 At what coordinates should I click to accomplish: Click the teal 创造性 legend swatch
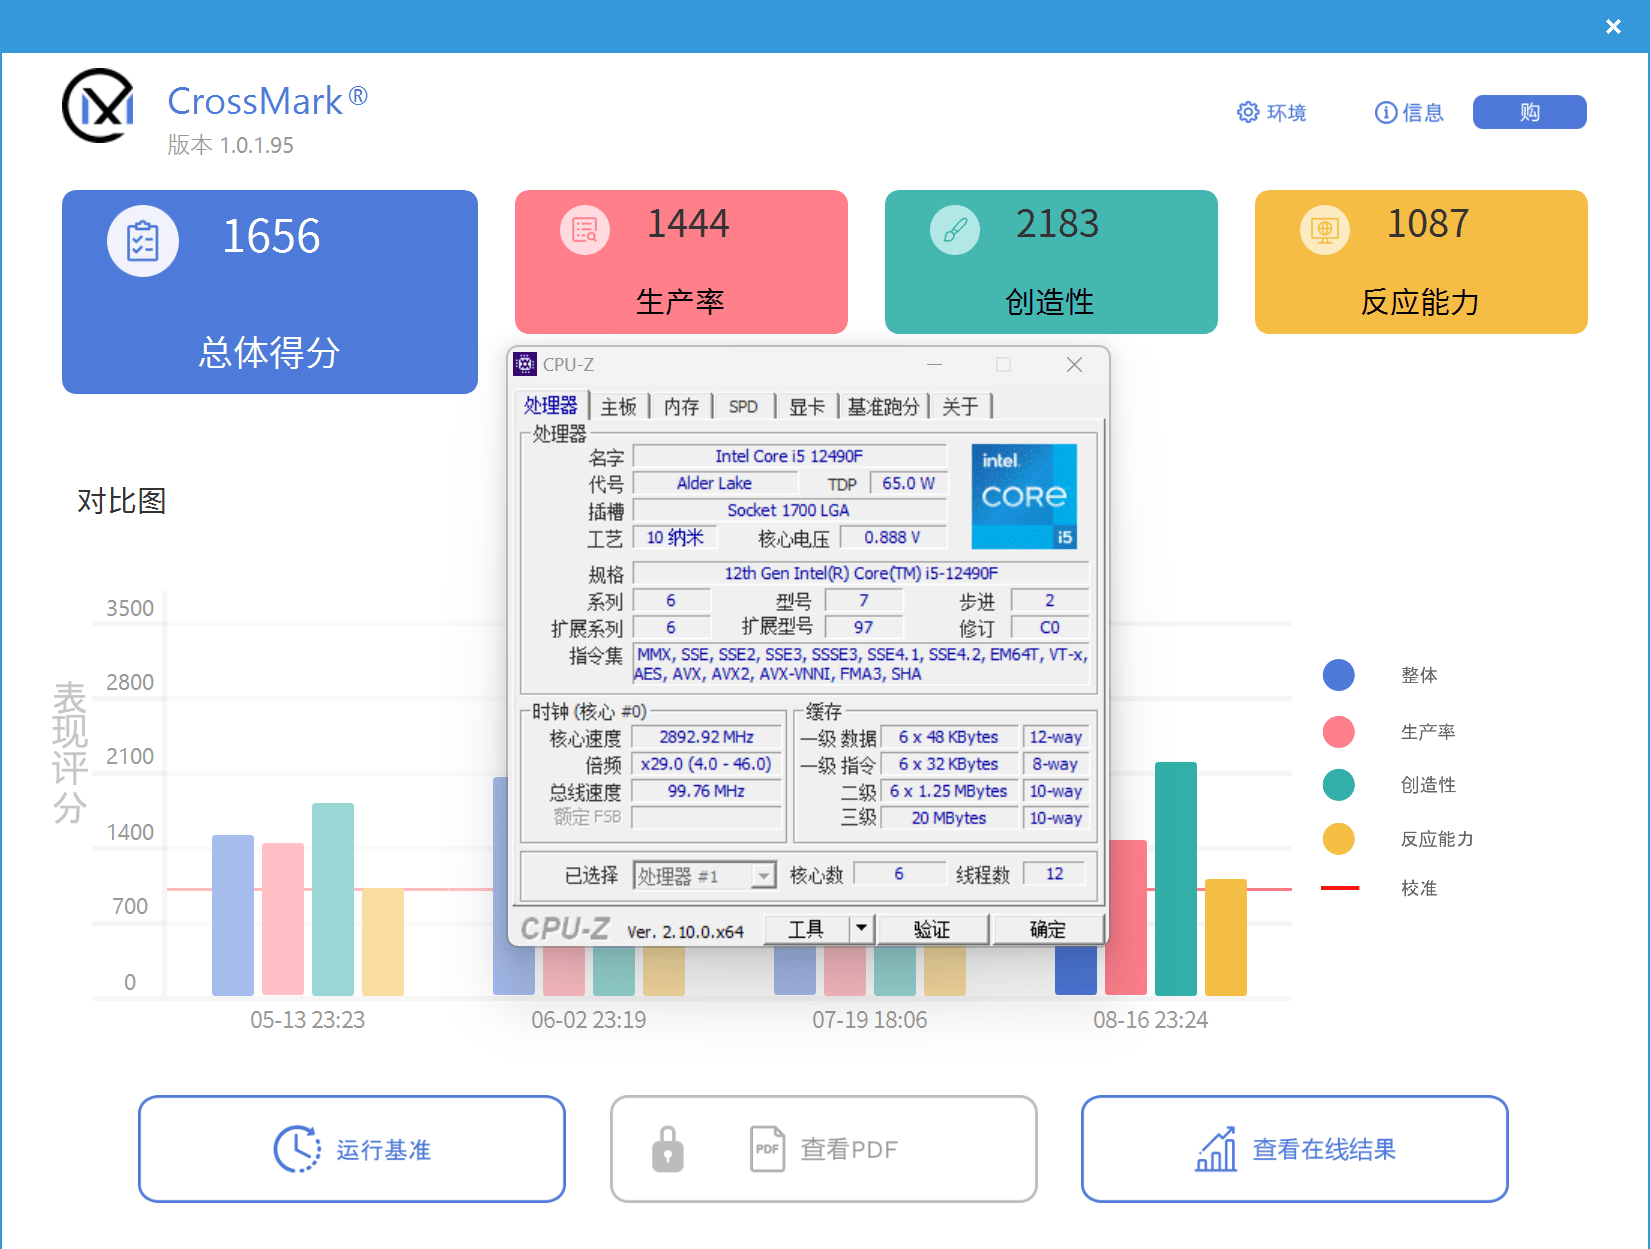pos(1338,785)
